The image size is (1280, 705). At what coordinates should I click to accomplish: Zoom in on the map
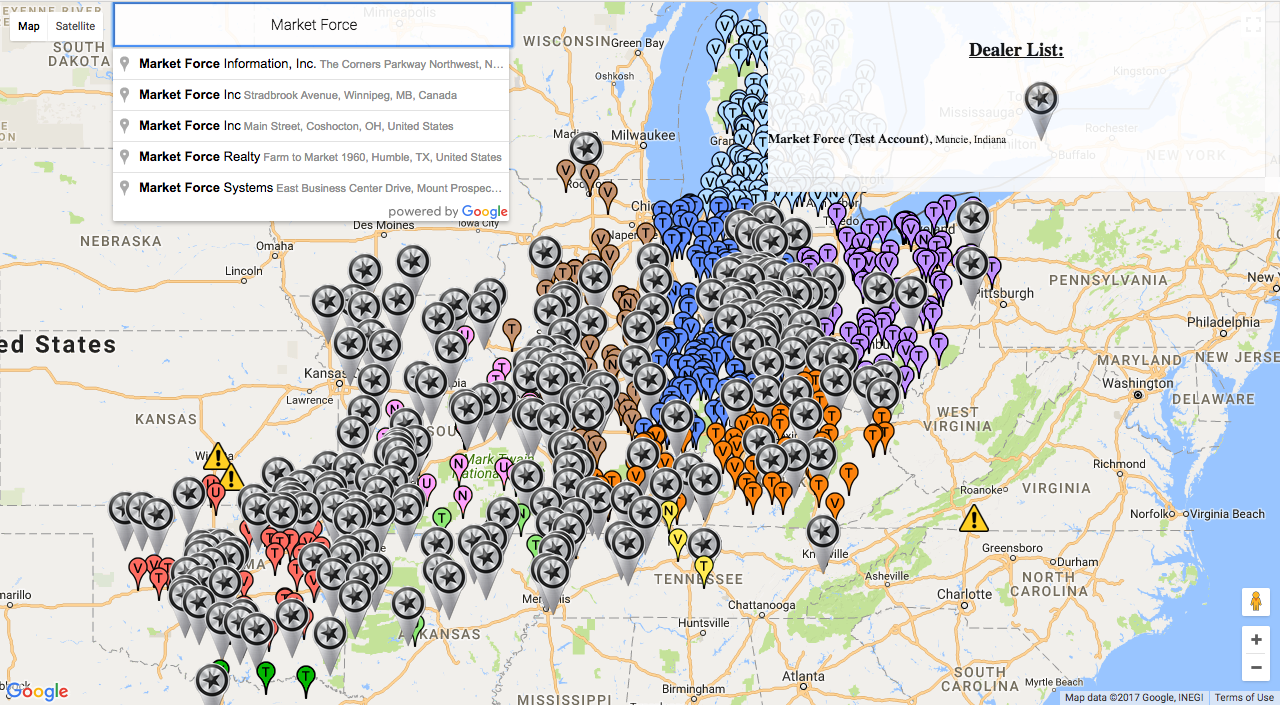pos(1256,640)
